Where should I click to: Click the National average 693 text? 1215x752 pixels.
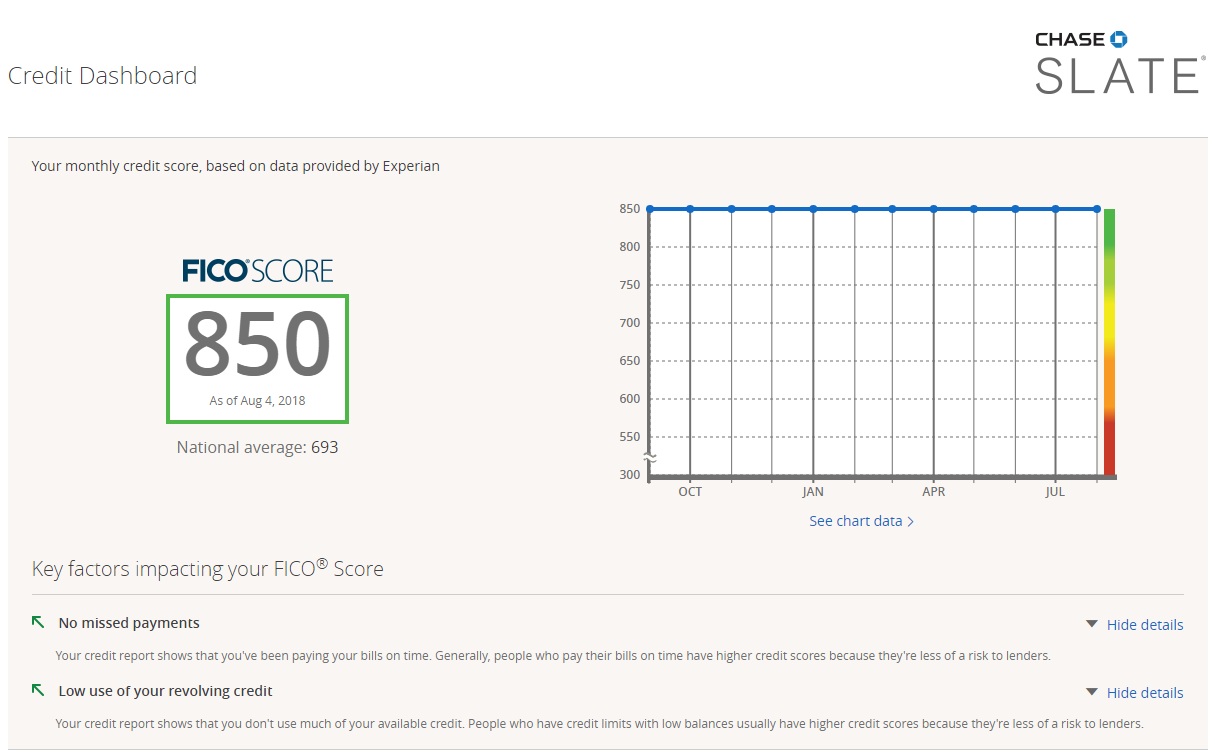pos(257,447)
